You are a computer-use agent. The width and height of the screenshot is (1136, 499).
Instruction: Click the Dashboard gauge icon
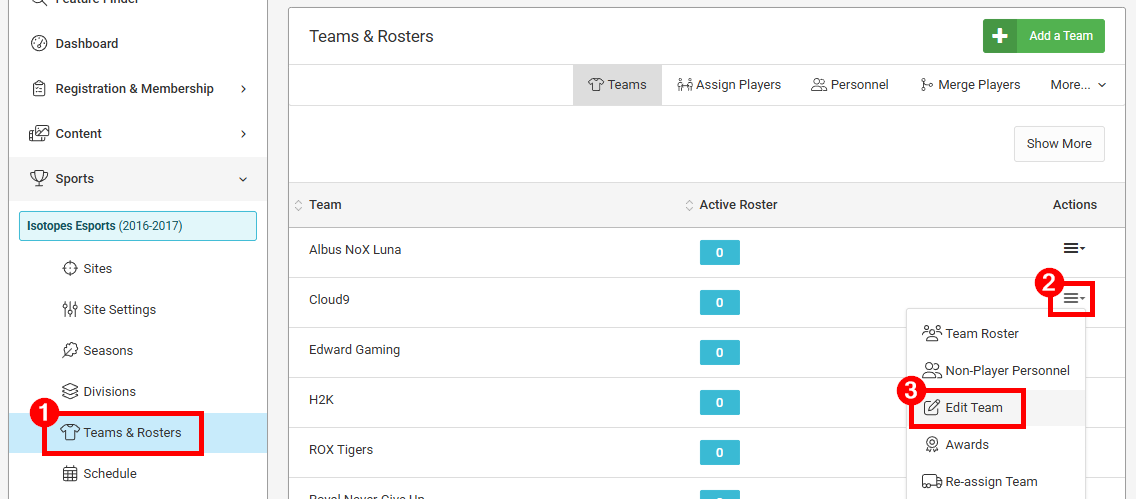pyautogui.click(x=38, y=43)
